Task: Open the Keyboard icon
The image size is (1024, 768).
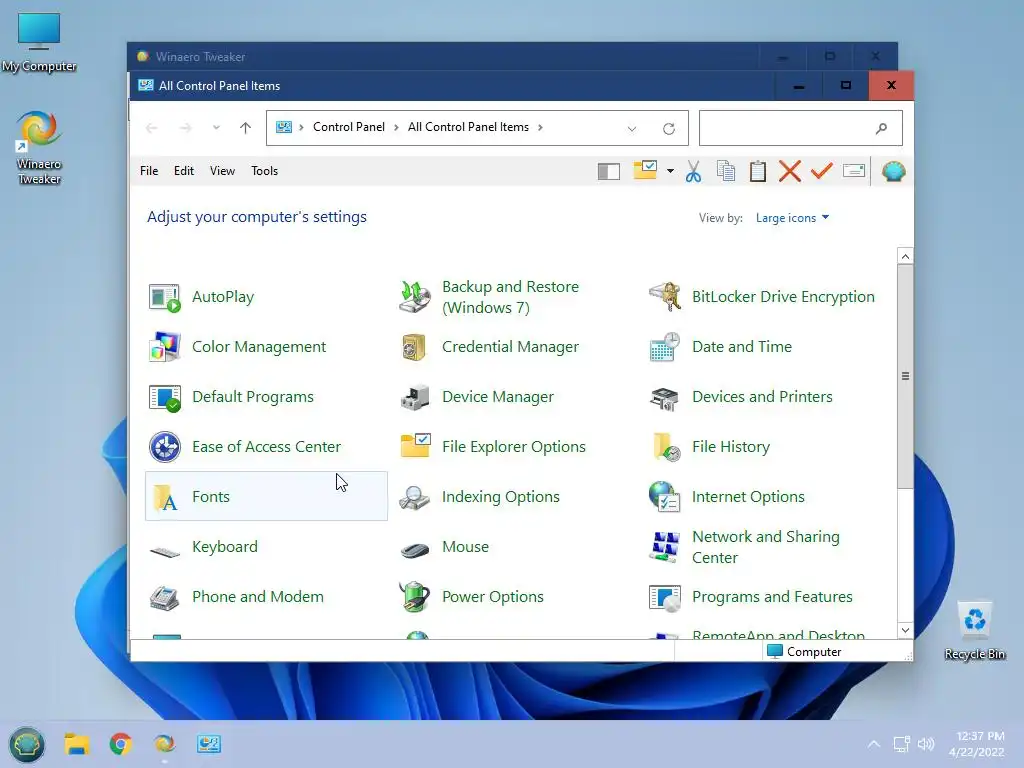Action: [165, 552]
